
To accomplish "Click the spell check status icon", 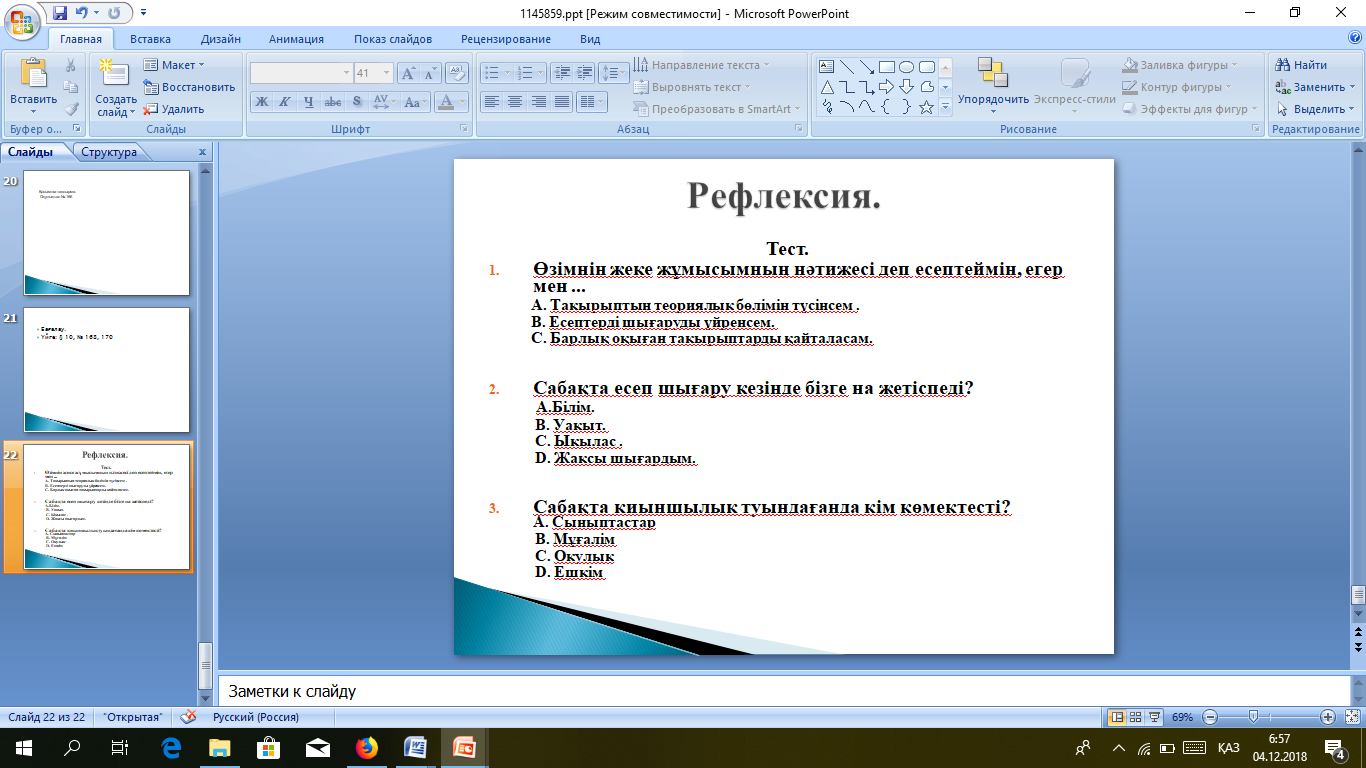I will click(187, 717).
